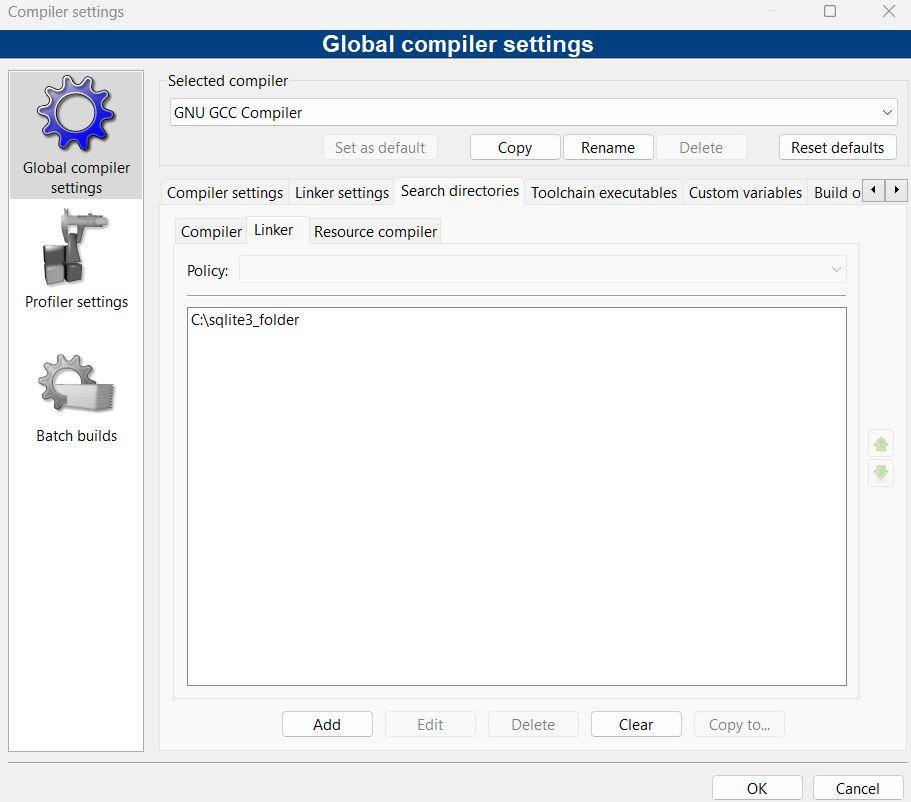The width and height of the screenshot is (911, 802).
Task: Open the Selected compiler dropdown
Action: (x=886, y=112)
